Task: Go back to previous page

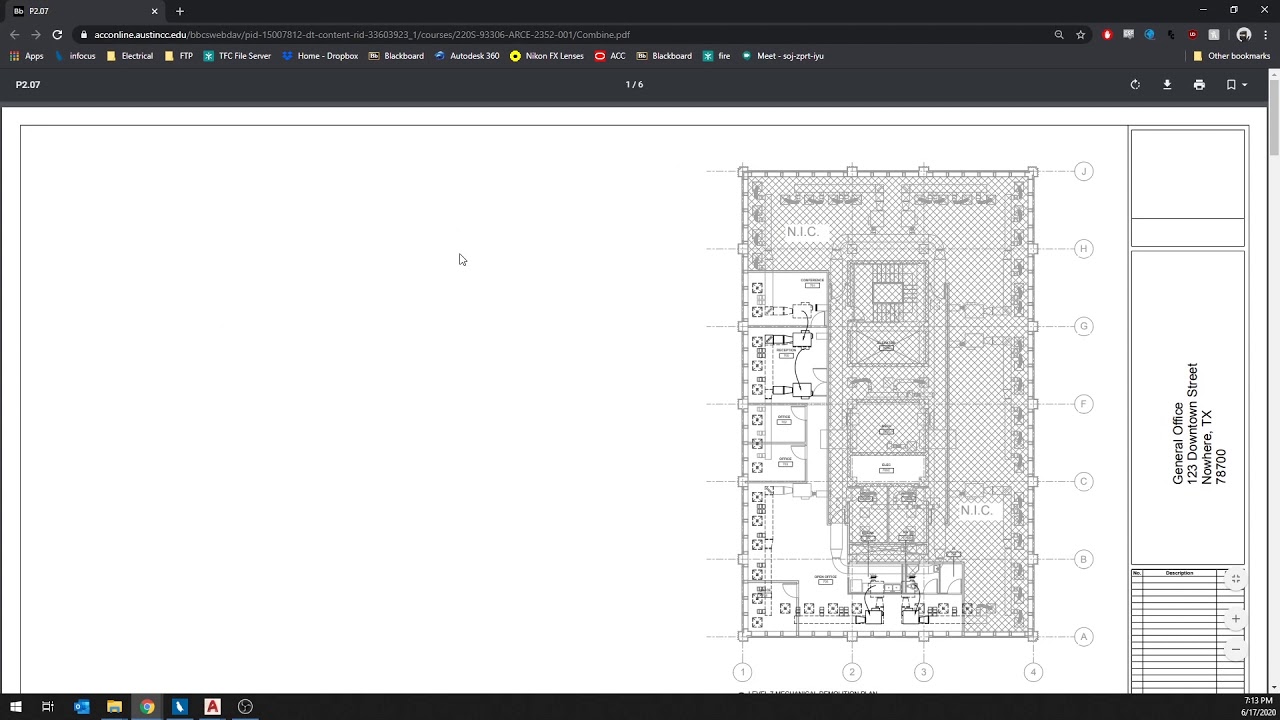Action: coord(14,34)
